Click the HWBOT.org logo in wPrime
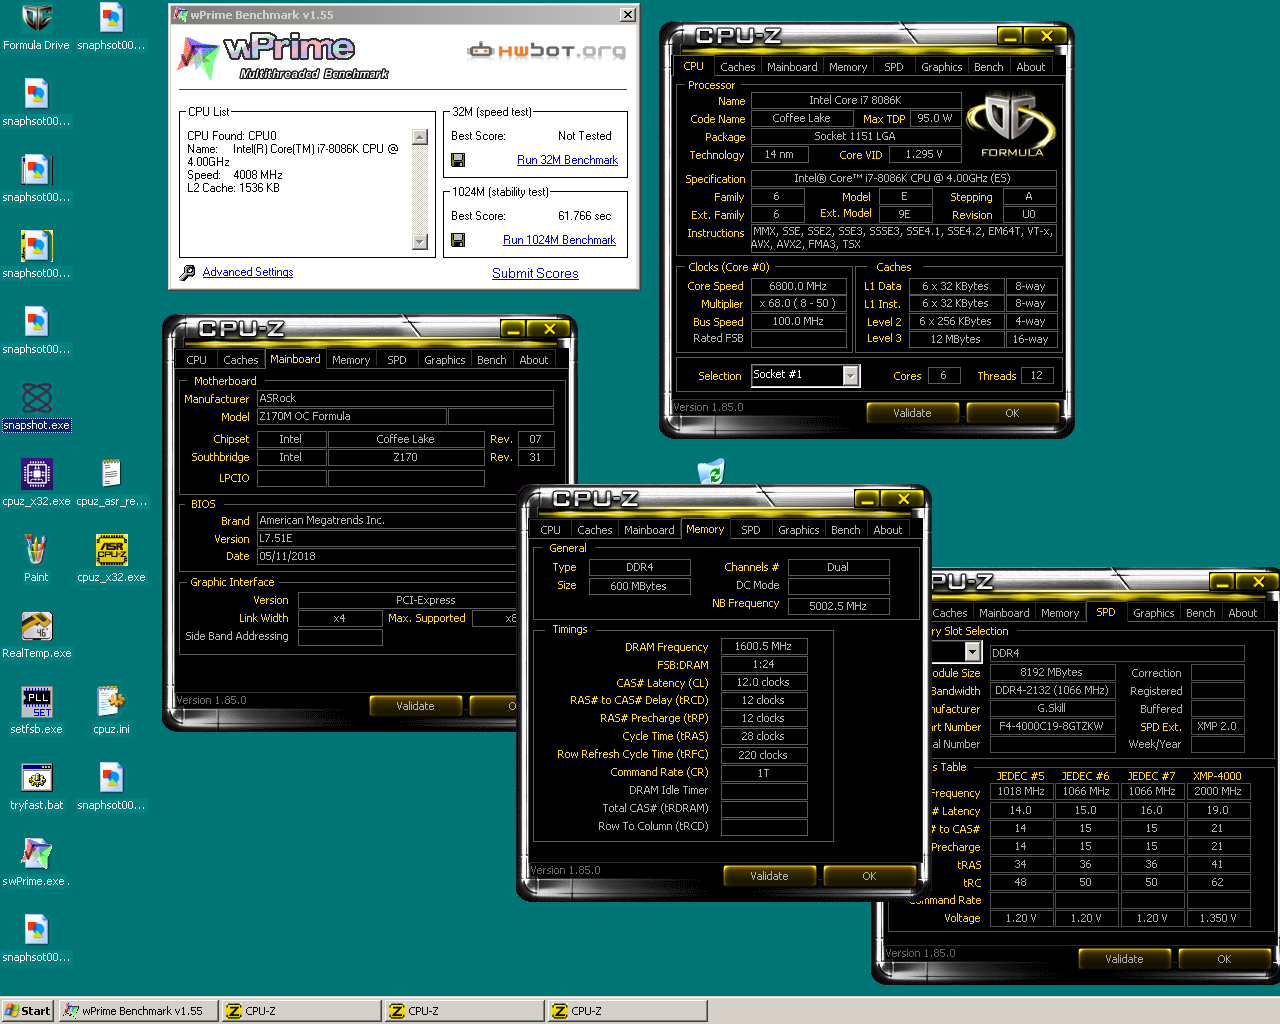 547,51
